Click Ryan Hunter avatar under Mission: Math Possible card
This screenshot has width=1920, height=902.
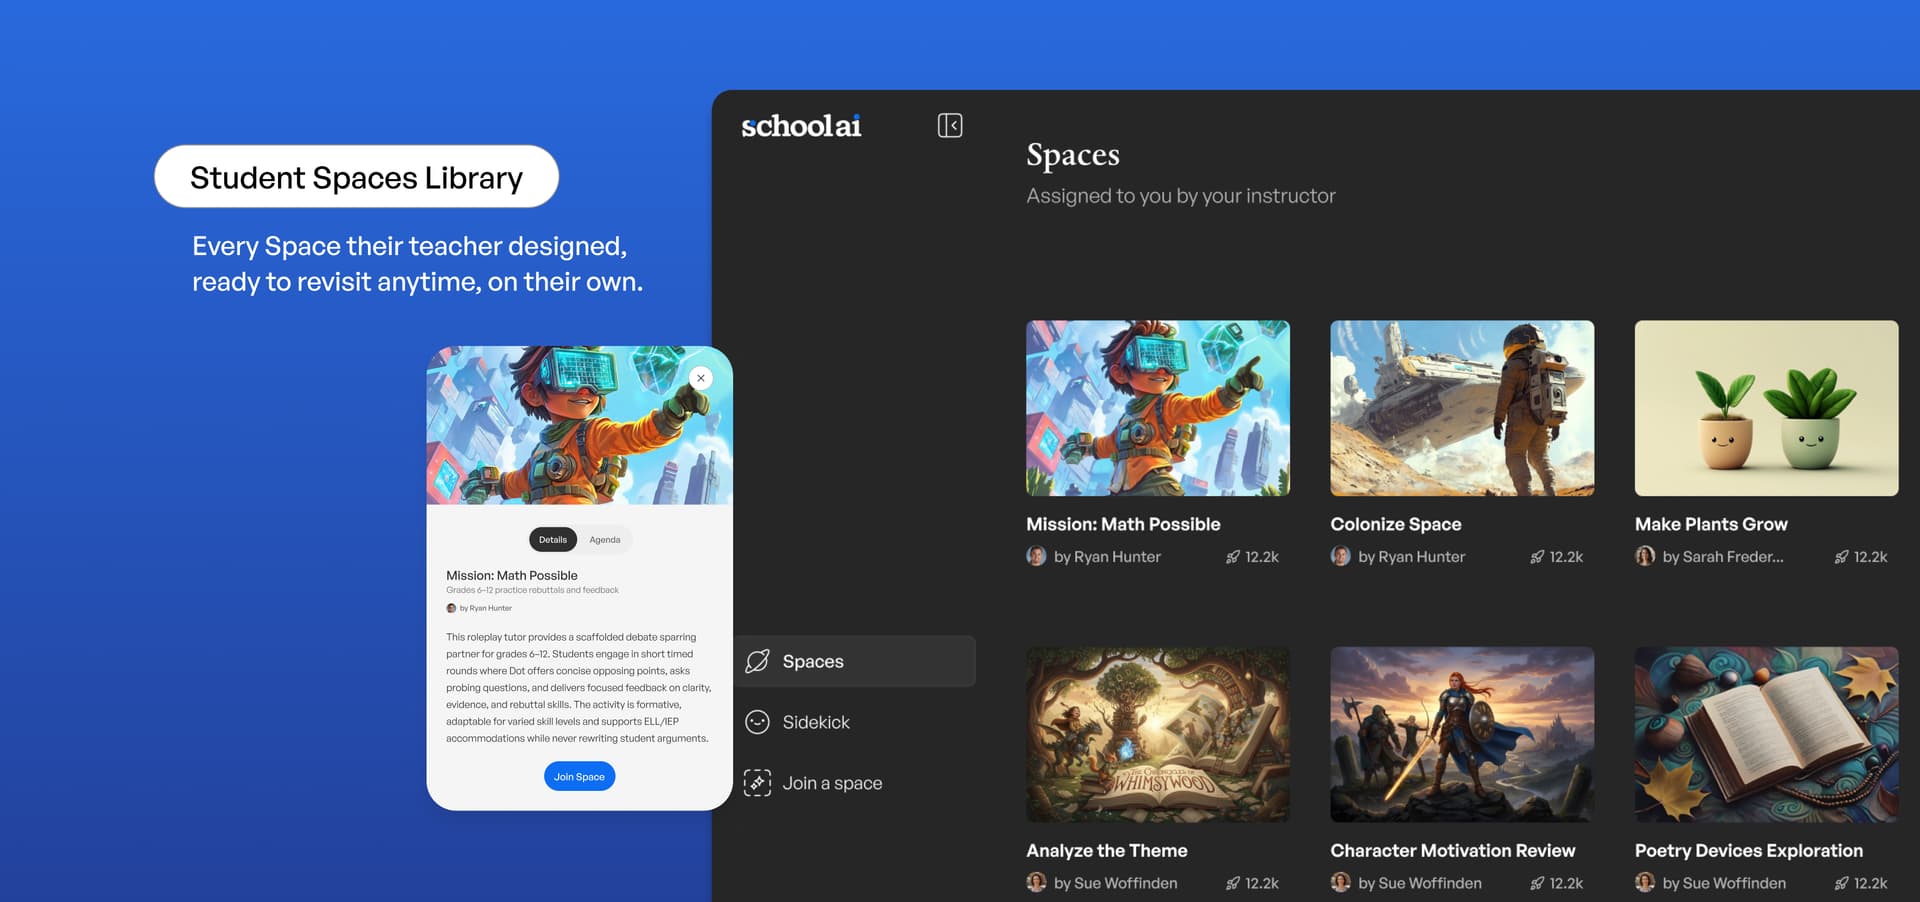click(1036, 556)
